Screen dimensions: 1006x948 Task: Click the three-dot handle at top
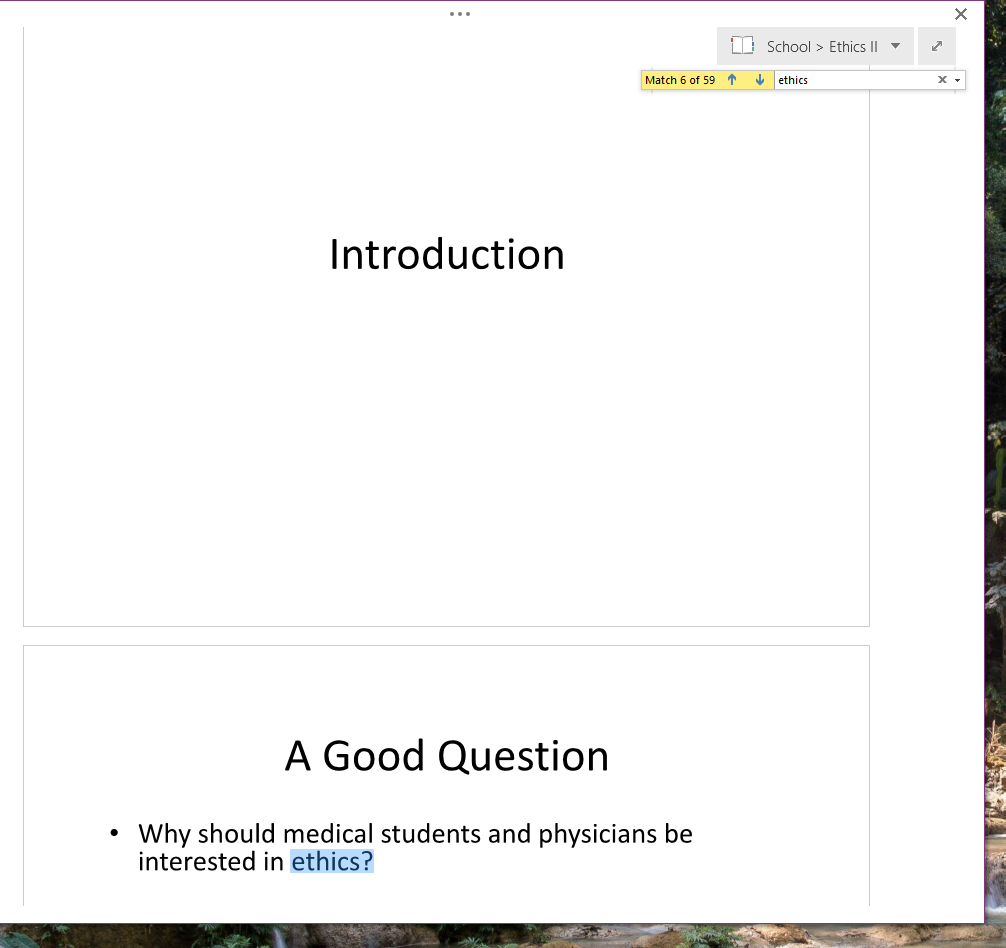coord(460,13)
